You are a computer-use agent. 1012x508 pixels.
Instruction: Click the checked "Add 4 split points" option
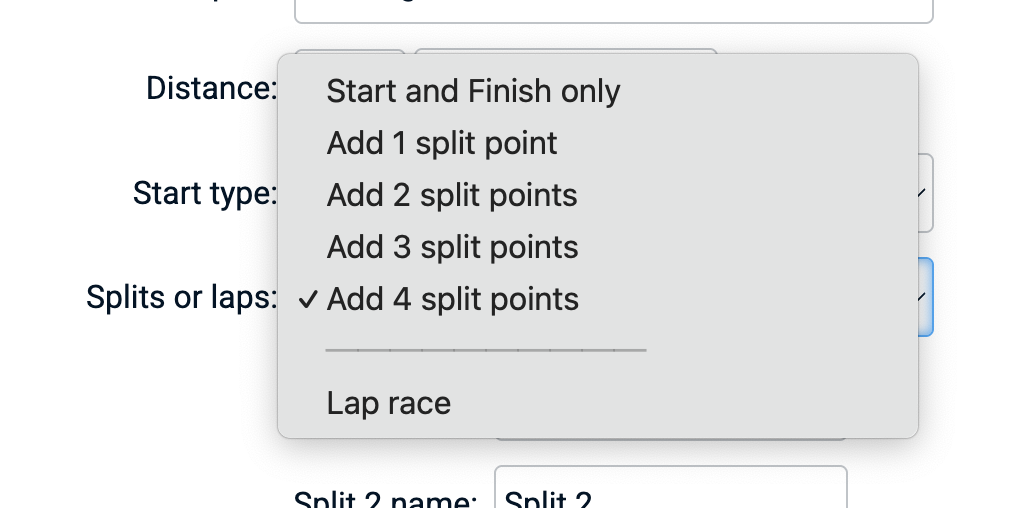(x=452, y=299)
